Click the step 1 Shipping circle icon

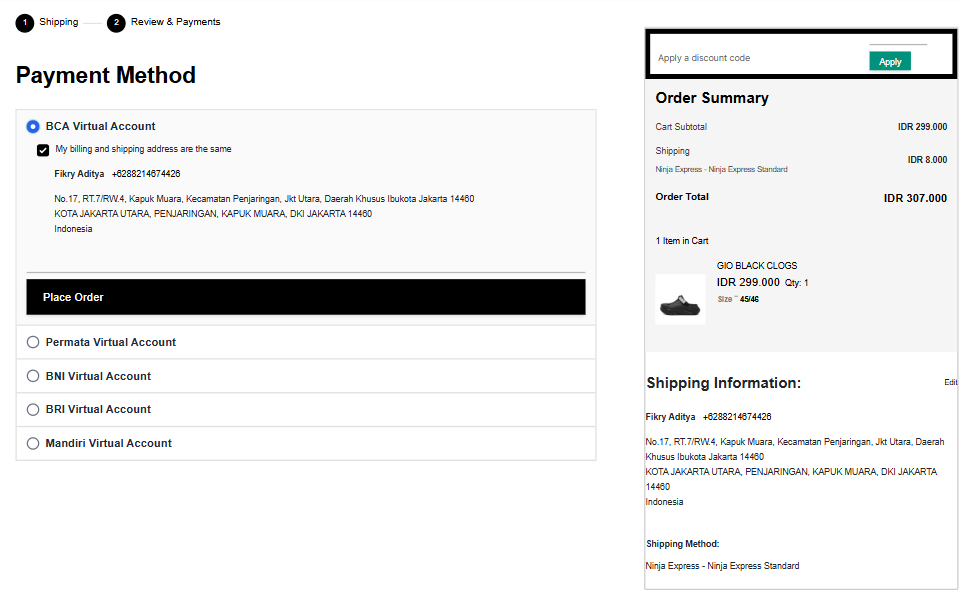pos(24,23)
